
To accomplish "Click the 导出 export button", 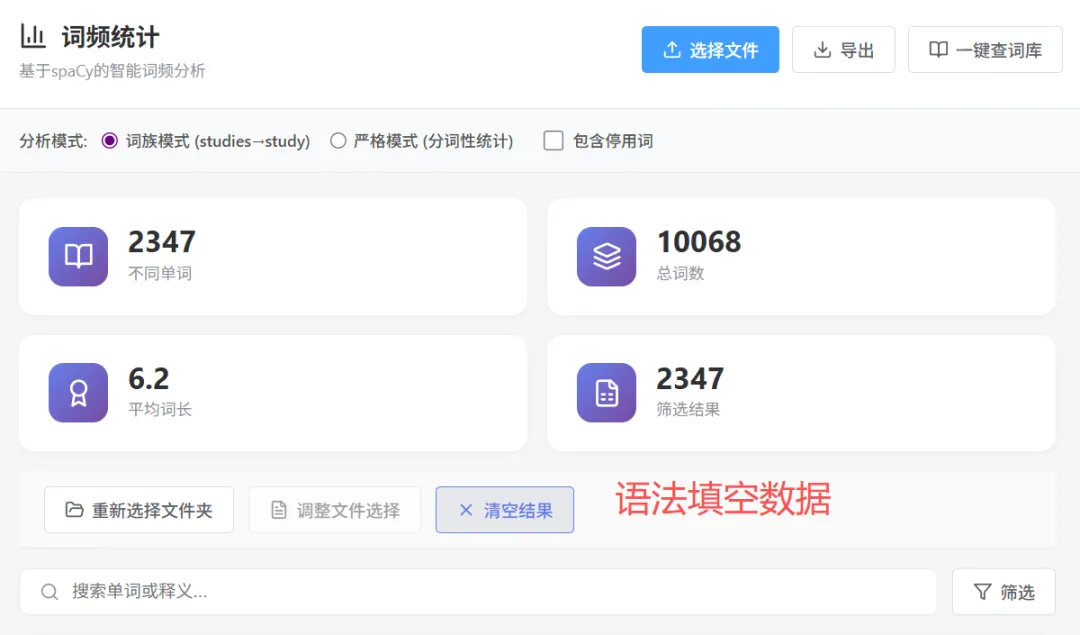I will point(843,49).
